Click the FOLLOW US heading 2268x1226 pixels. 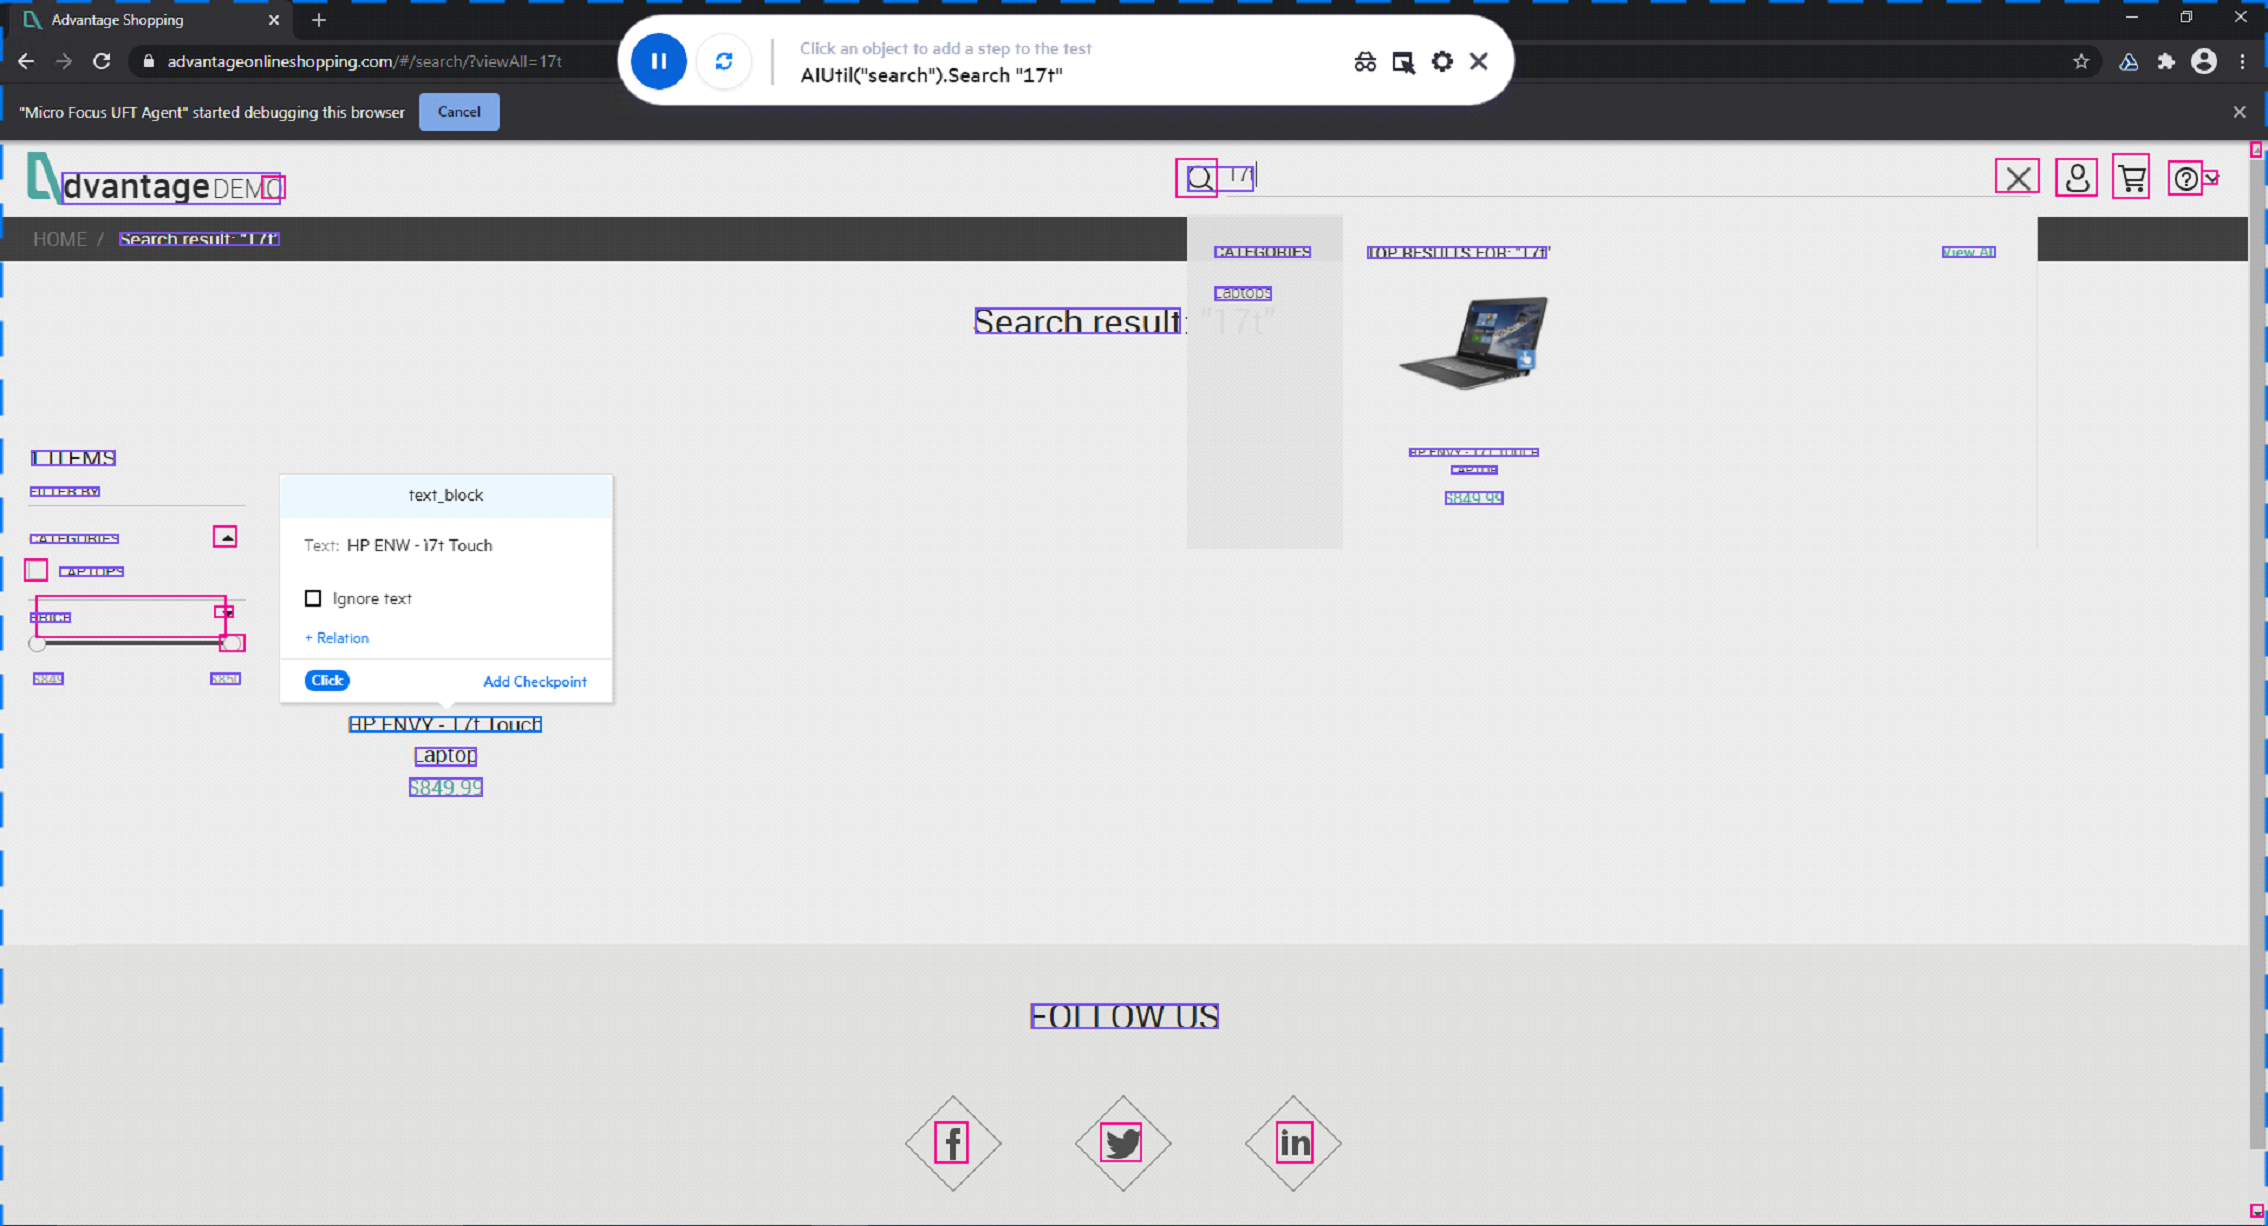point(1124,1016)
